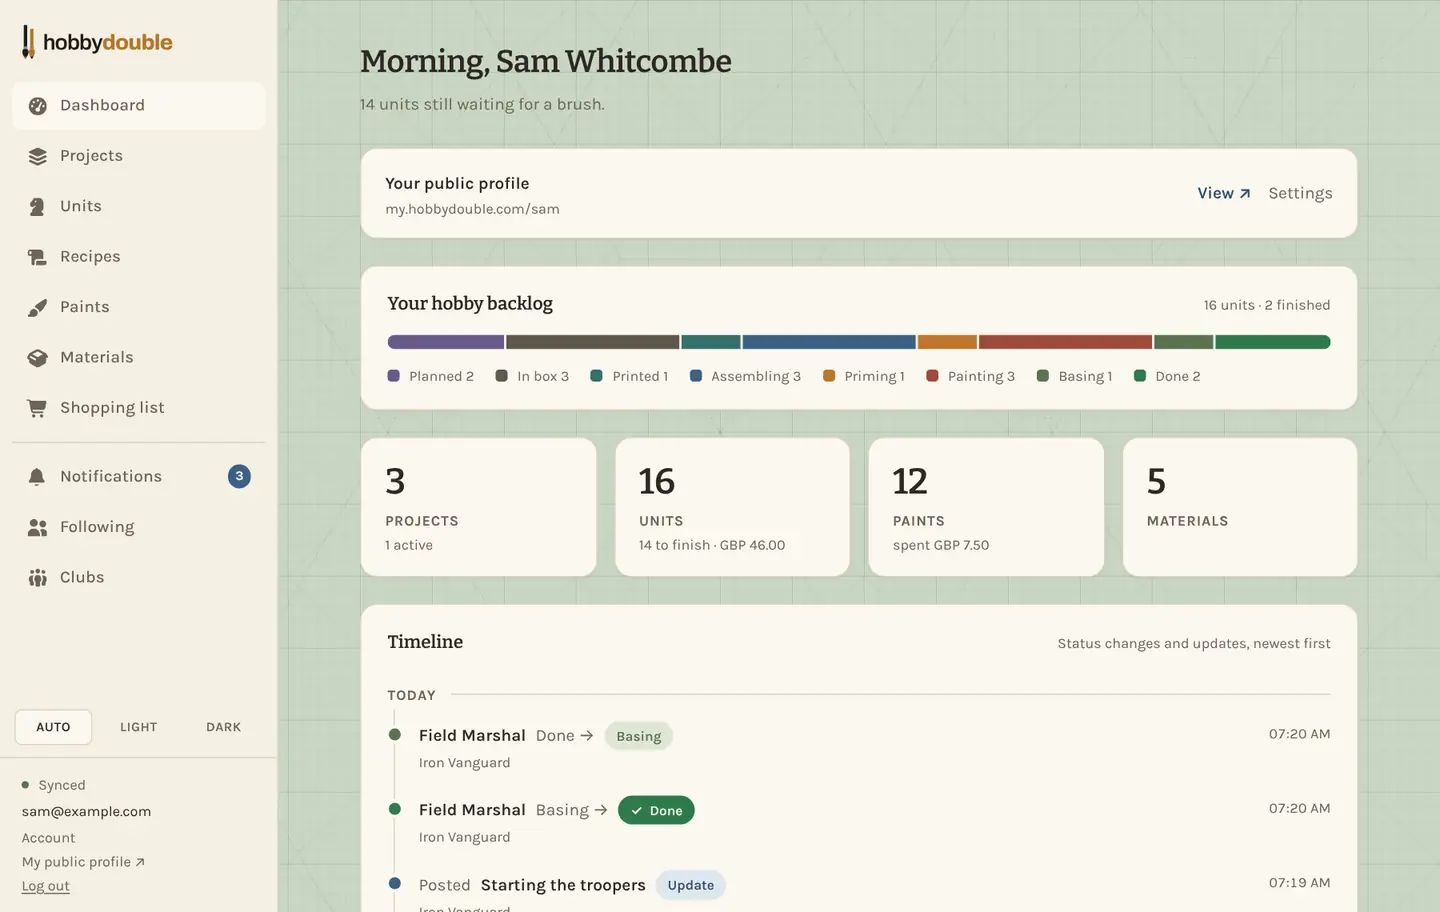Open the Recipes paint-roller icon
The image size is (1440, 912).
38,257
